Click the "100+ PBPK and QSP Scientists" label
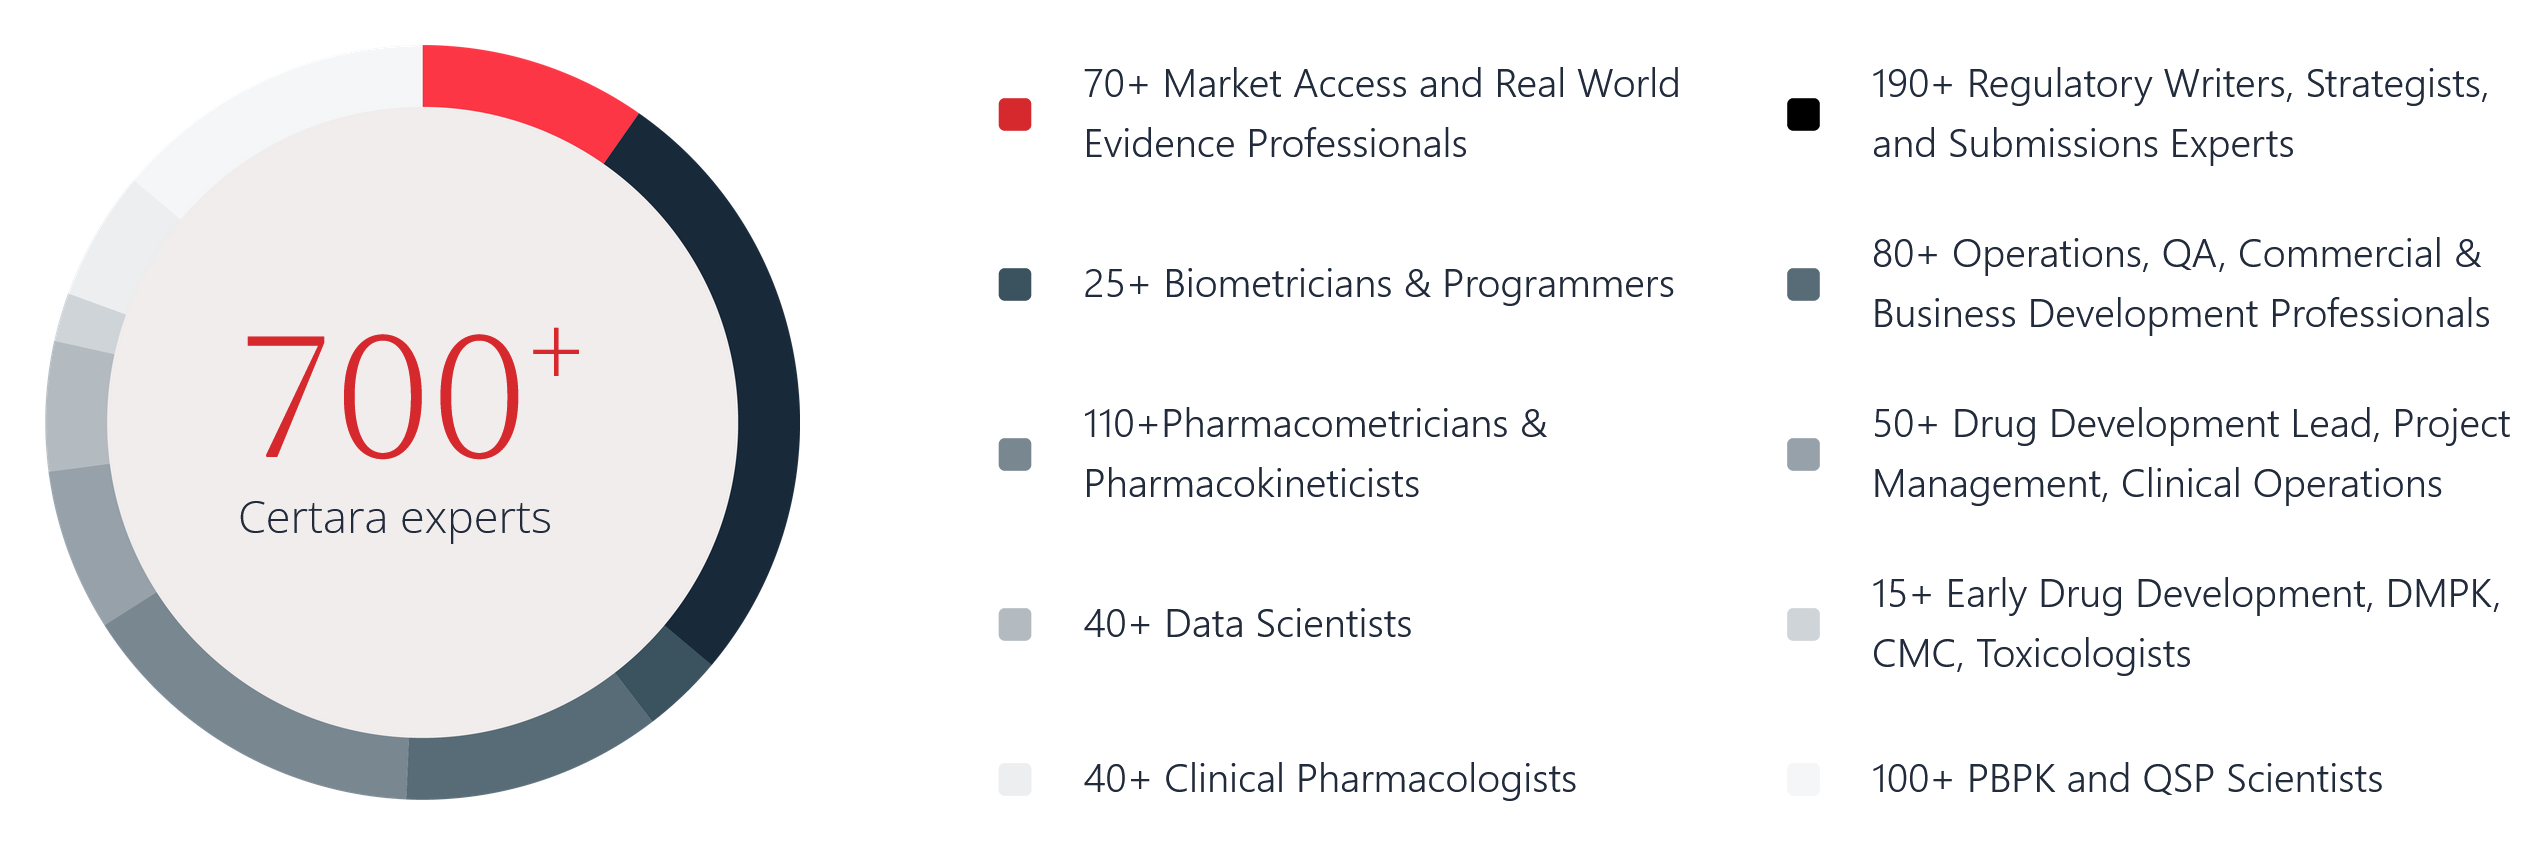Screen dimensions: 2540x847 click(x=2126, y=779)
